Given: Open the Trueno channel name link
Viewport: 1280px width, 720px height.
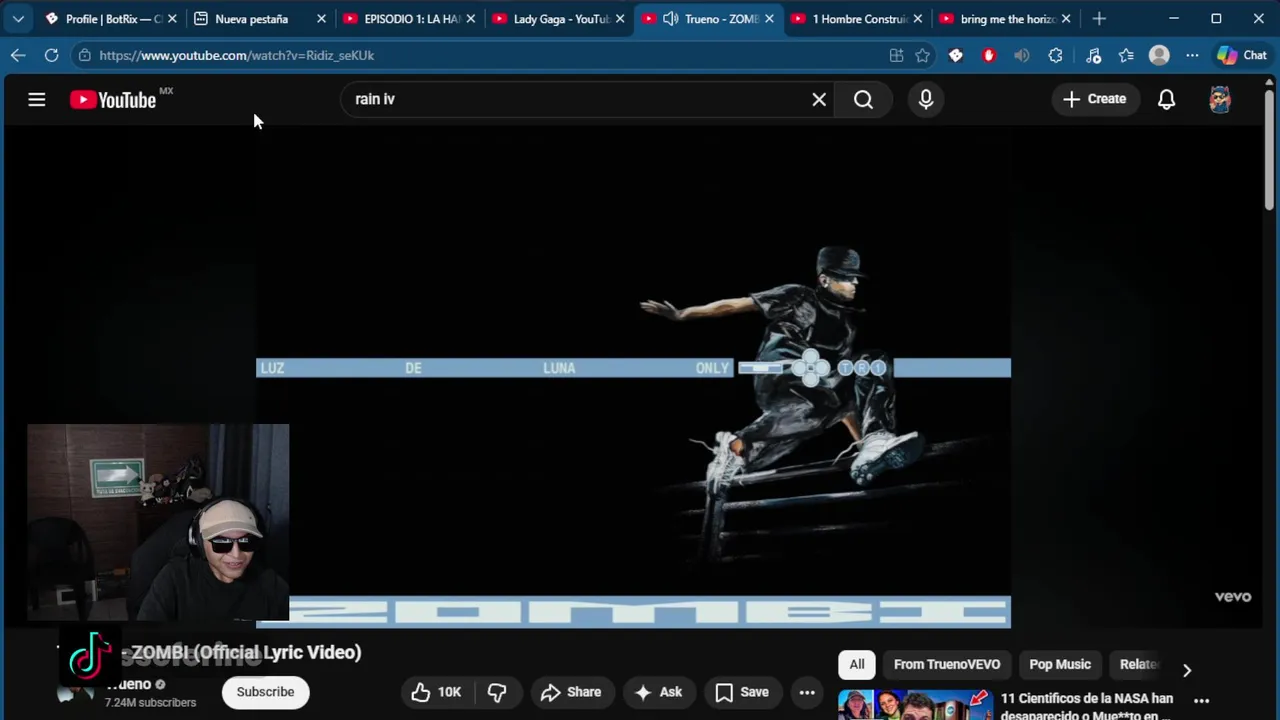Looking at the screenshot, I should [129, 684].
